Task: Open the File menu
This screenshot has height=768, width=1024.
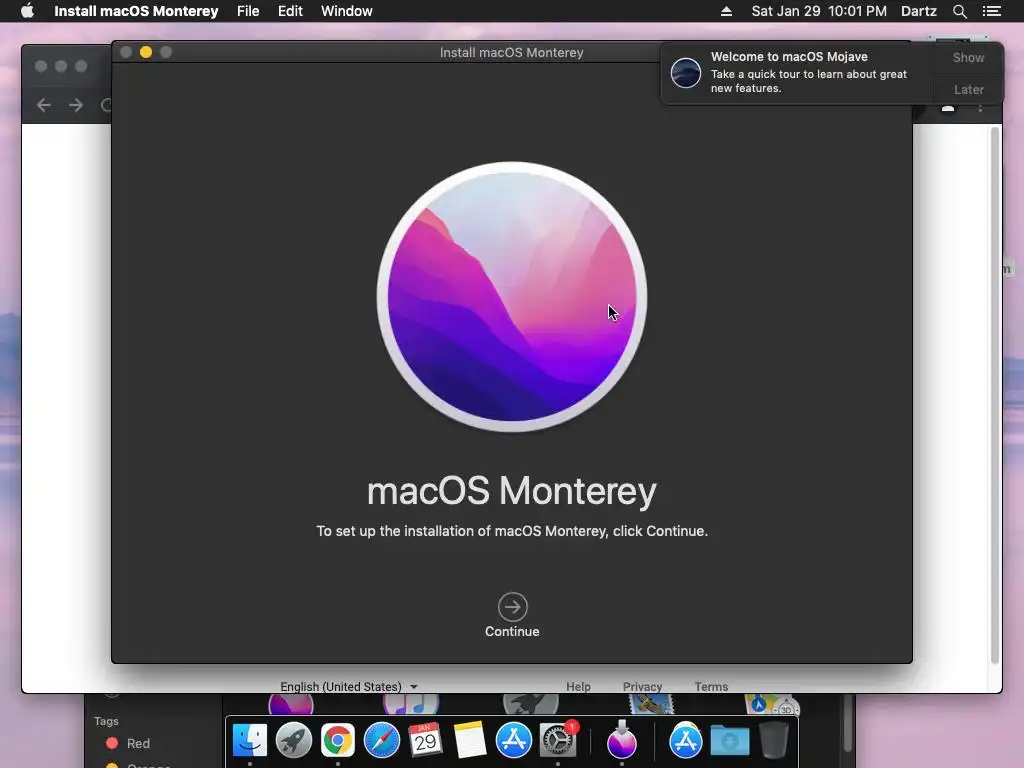Action: [x=248, y=11]
